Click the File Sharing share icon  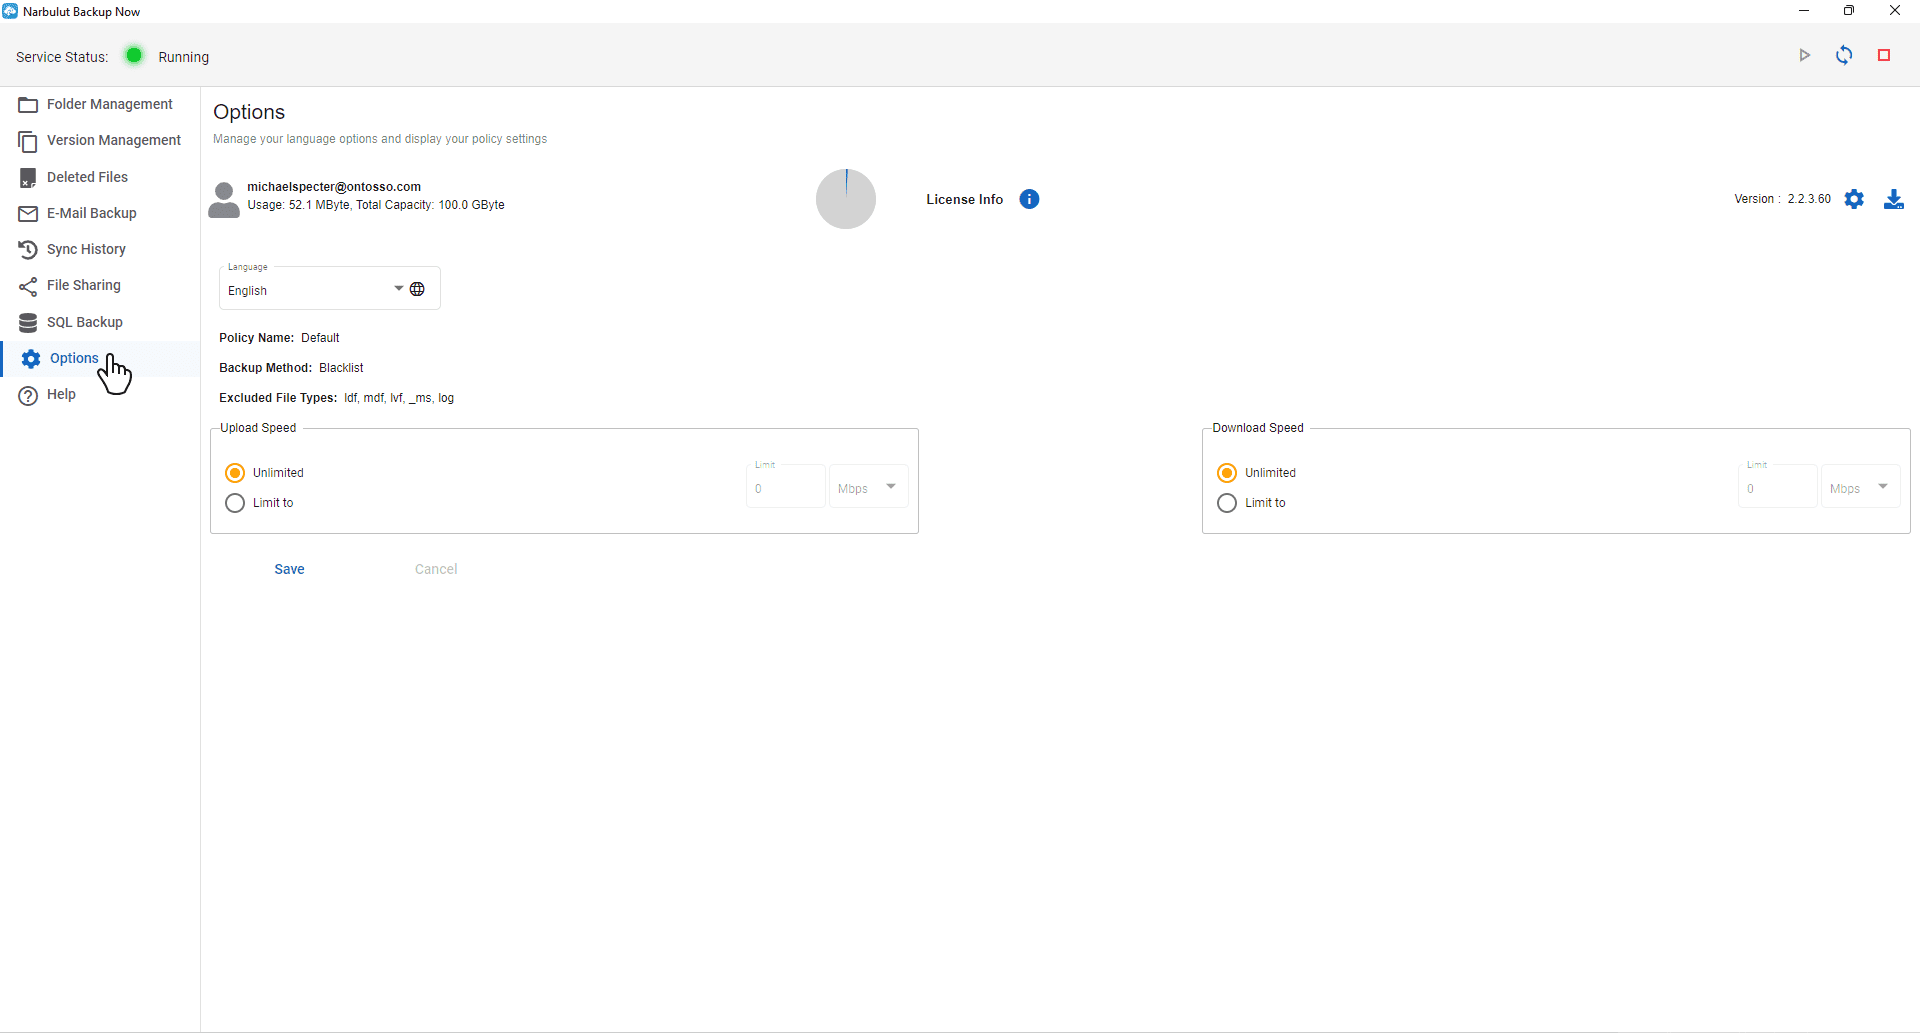(x=28, y=286)
